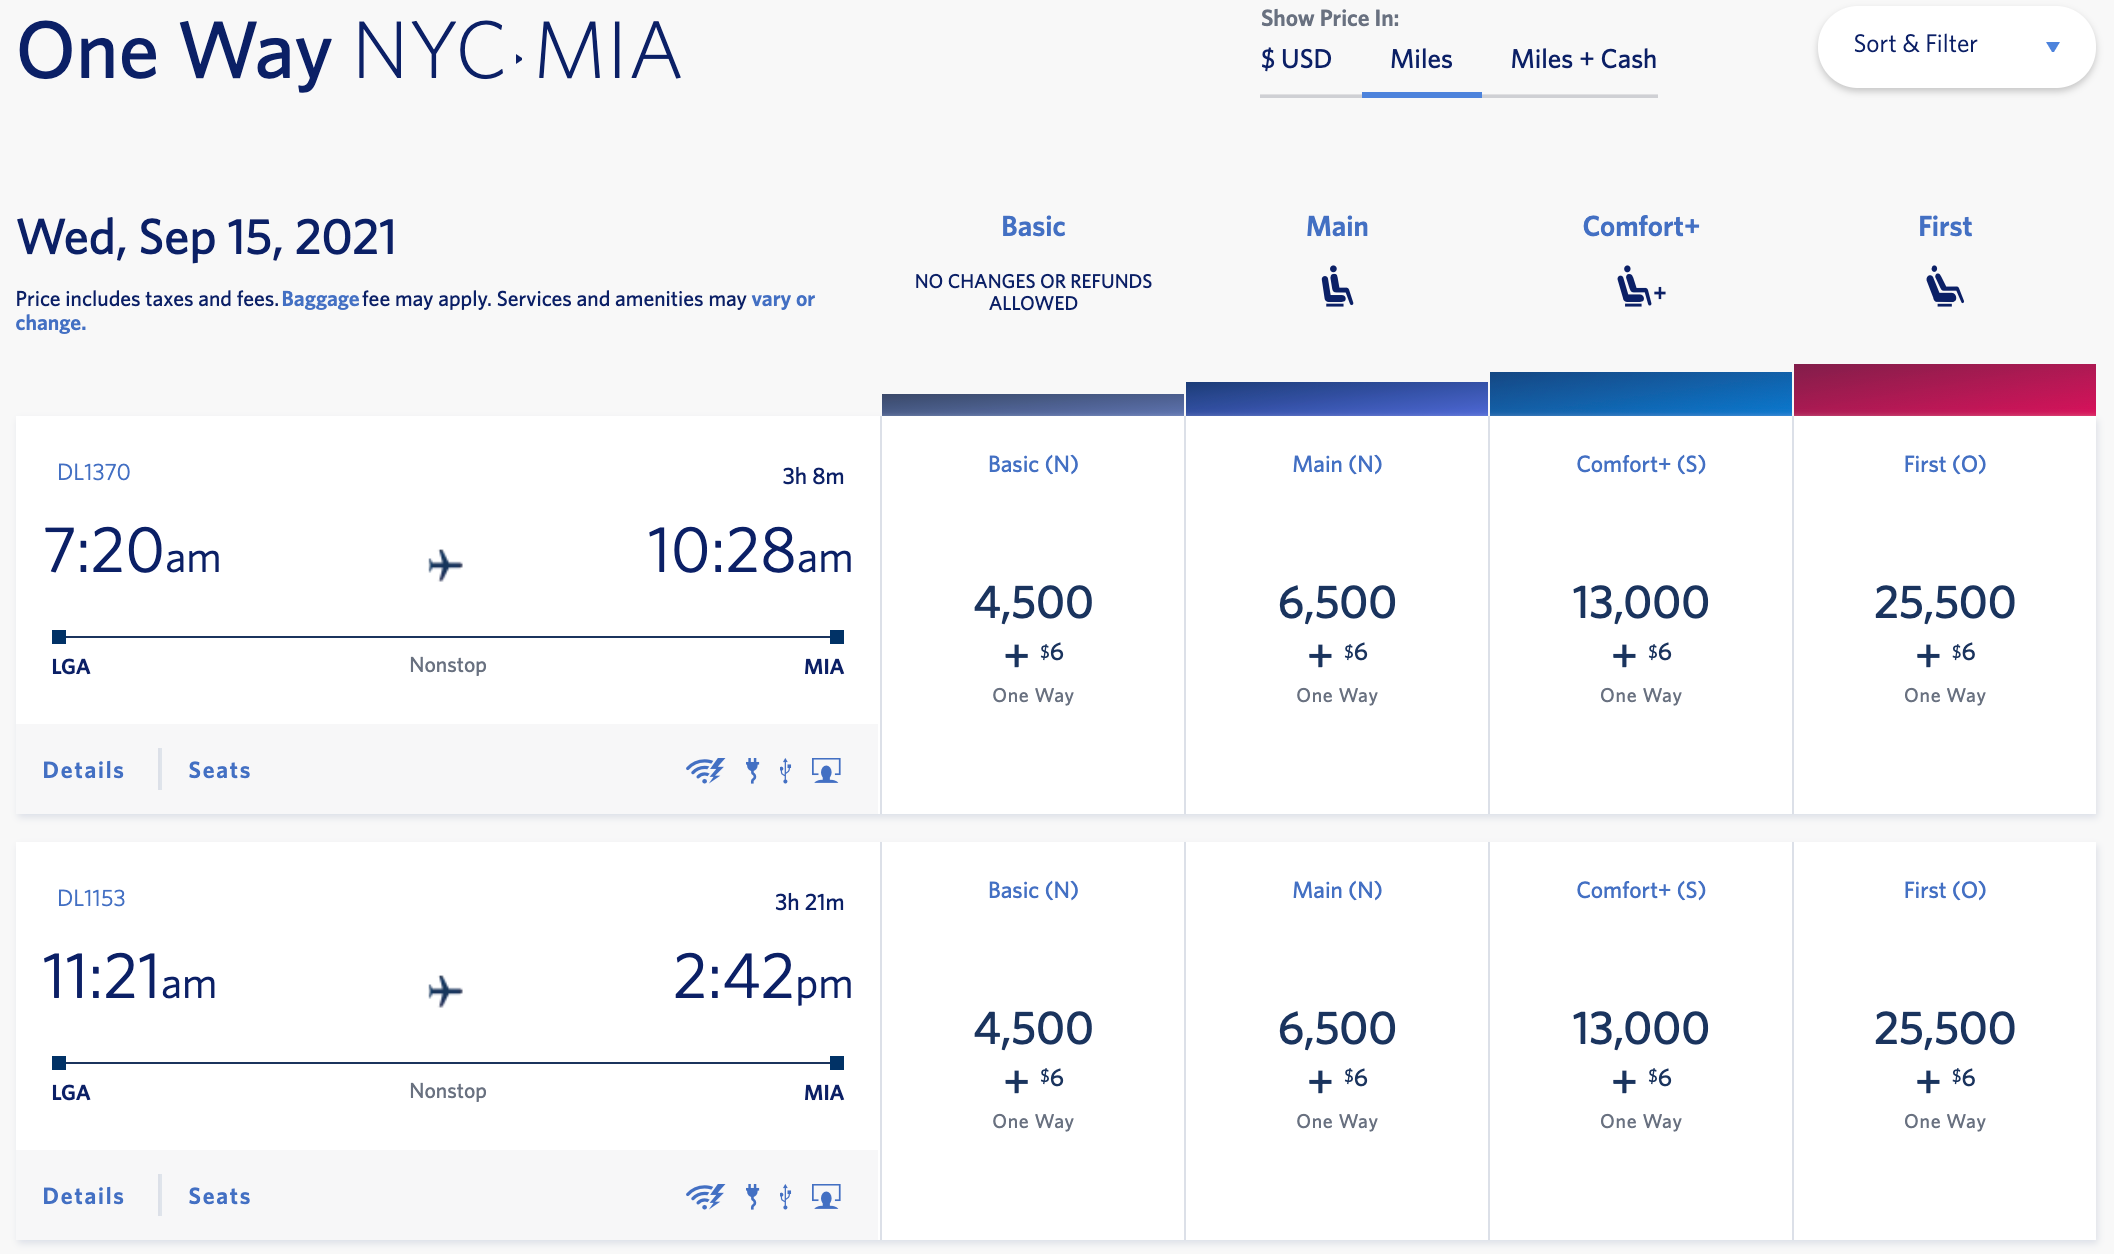
Task: Switch price display to Miles + Cash
Action: [1583, 59]
